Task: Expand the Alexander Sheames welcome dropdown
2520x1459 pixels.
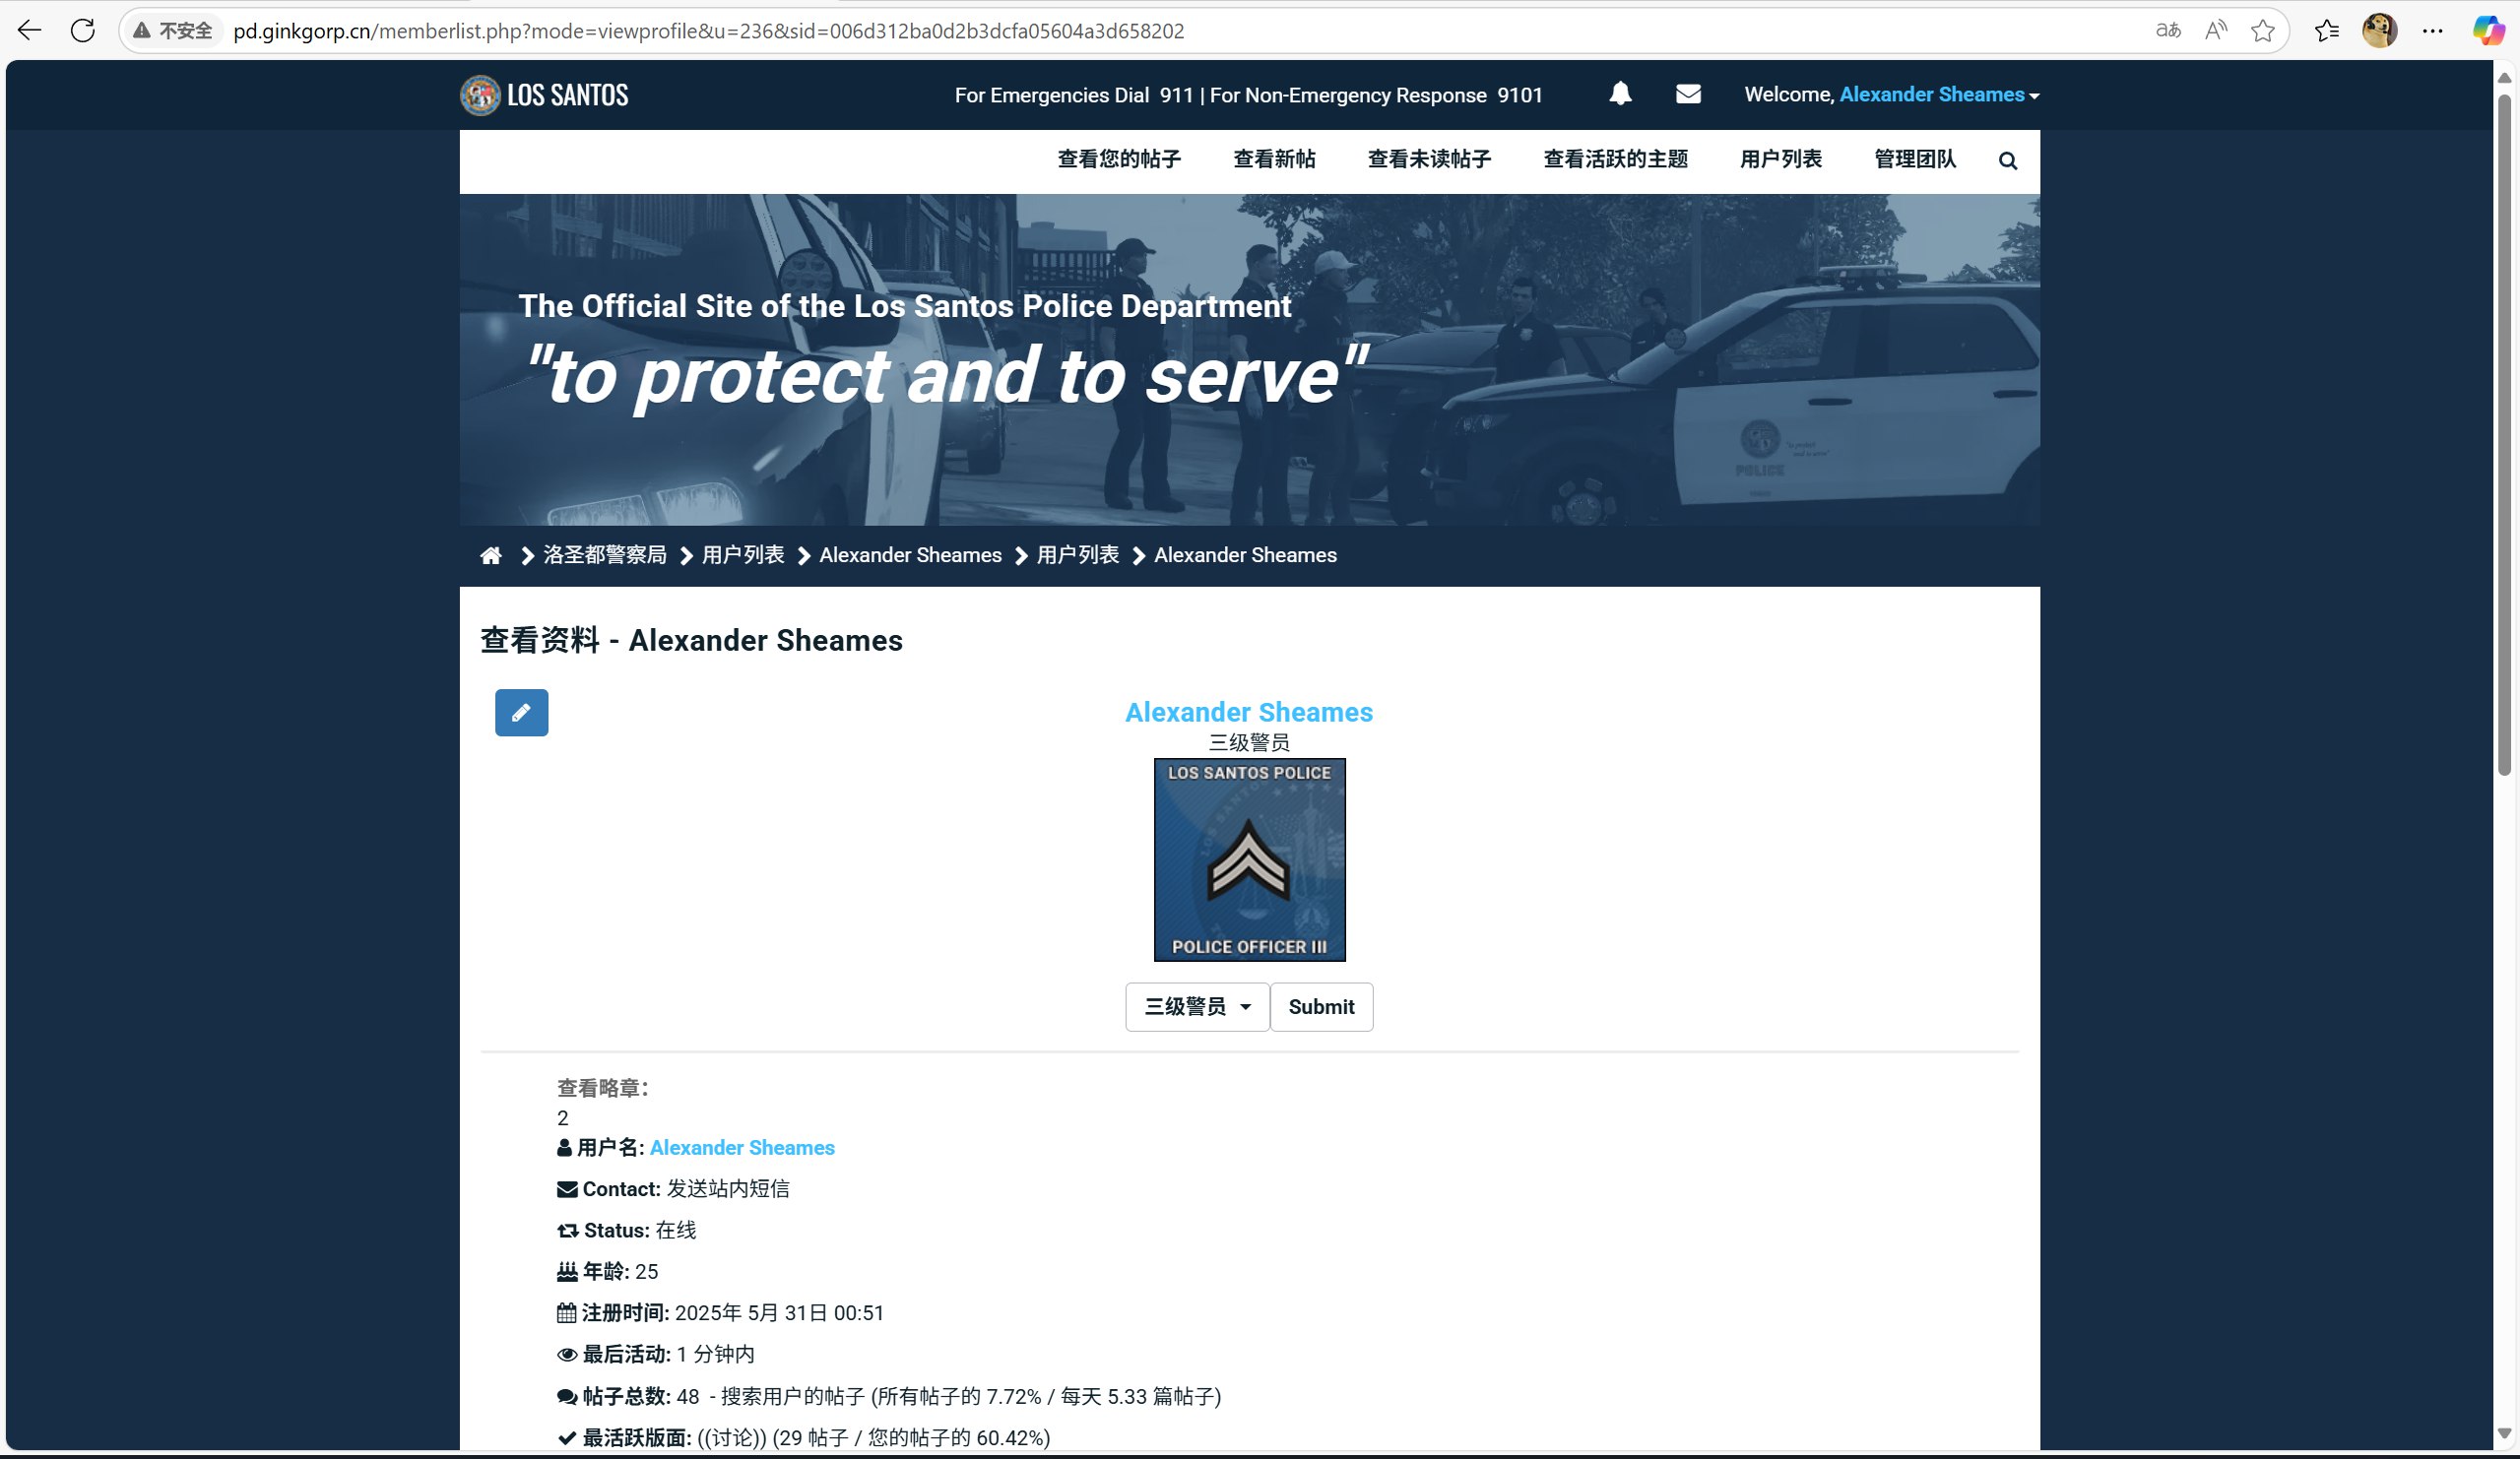Action: 1939,95
